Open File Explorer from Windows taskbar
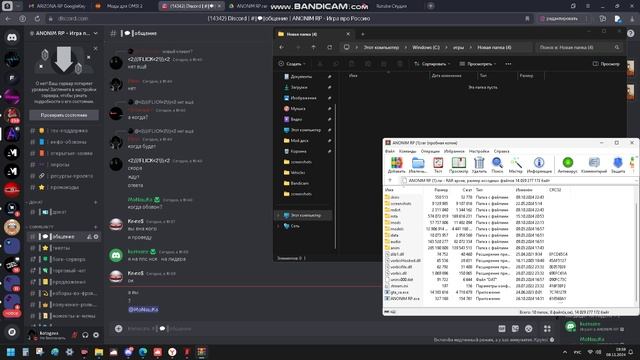Viewport: 640px width, 360px height. 99,352
